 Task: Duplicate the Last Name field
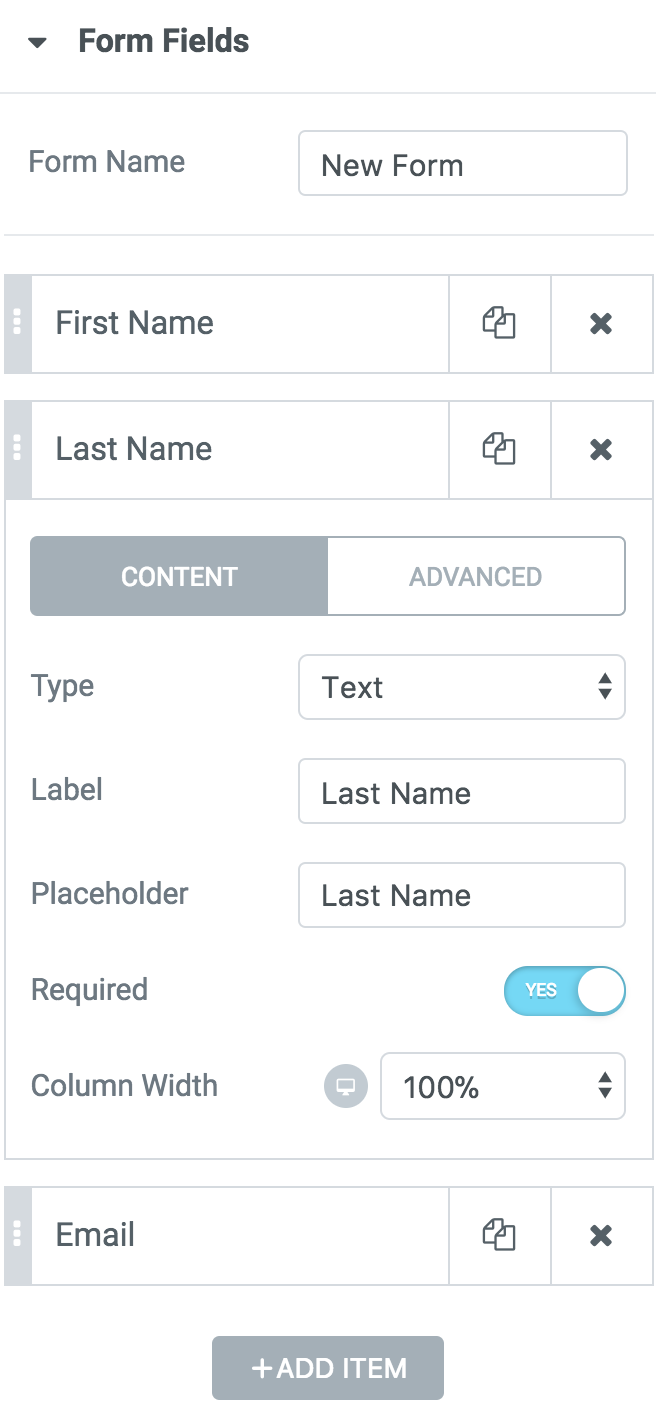499,450
